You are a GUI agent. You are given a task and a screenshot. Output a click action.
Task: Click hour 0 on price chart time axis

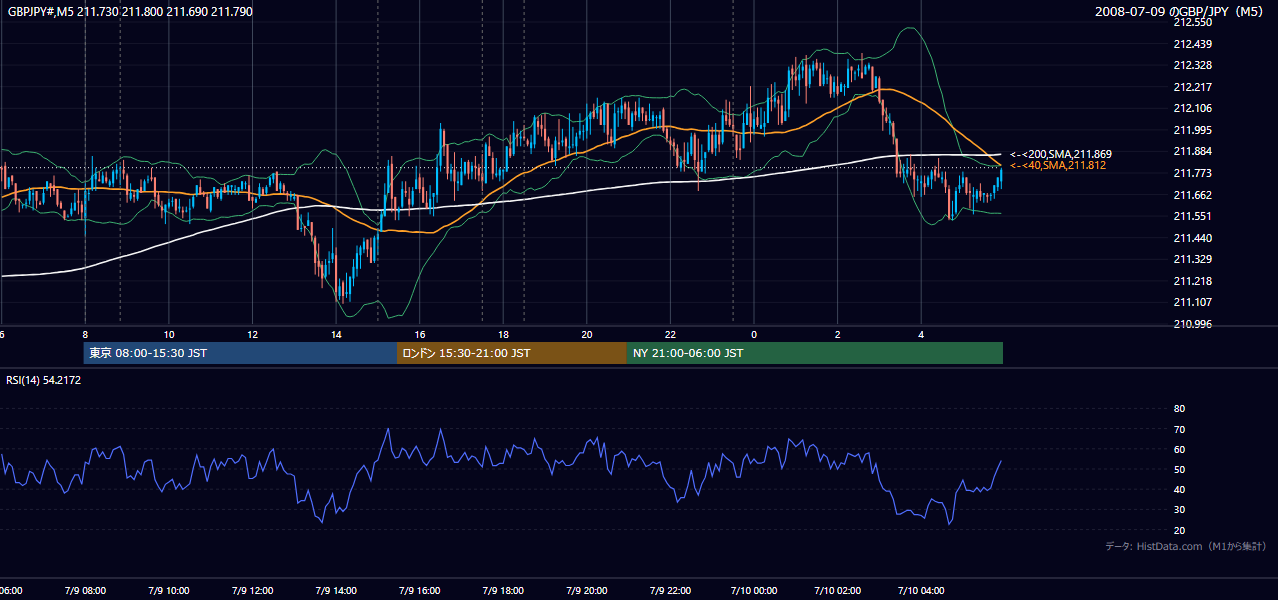tap(755, 334)
